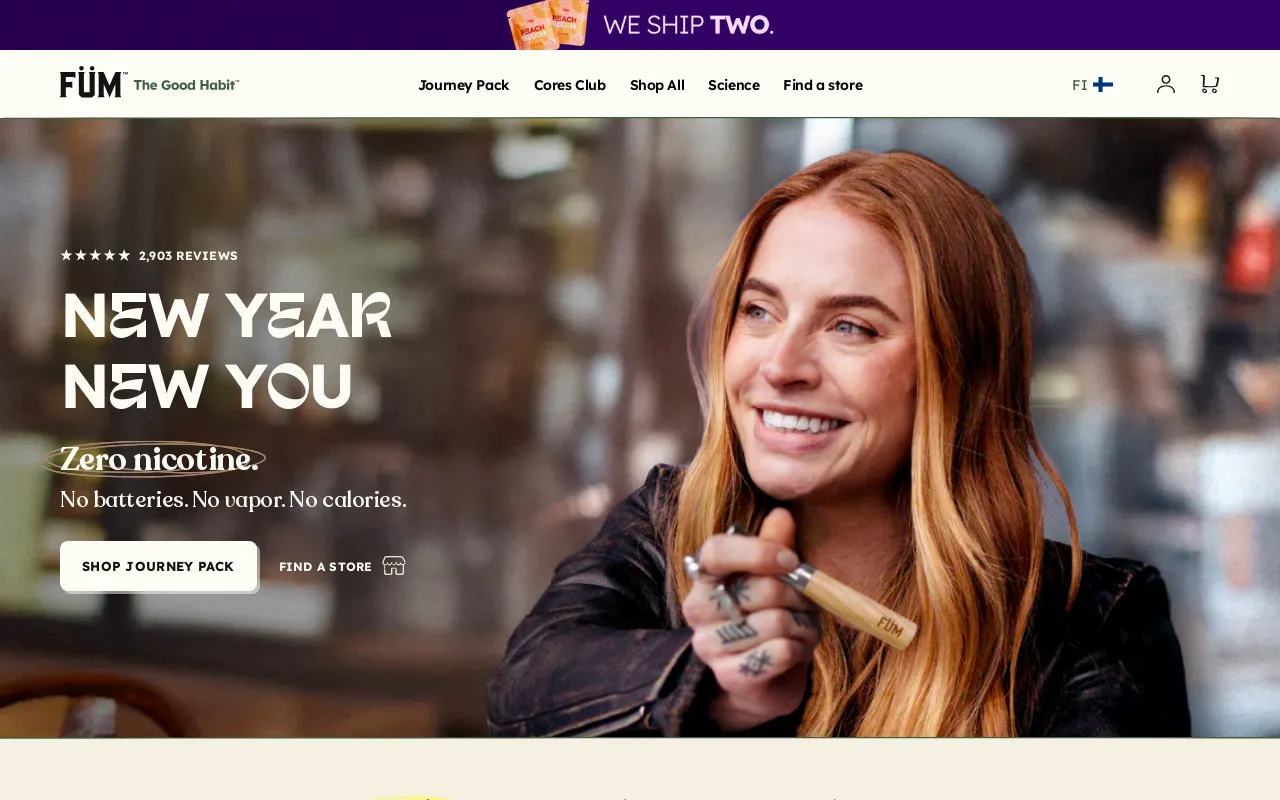Open the FI country selector
Screen dimensions: 1280x800
click(1092, 85)
